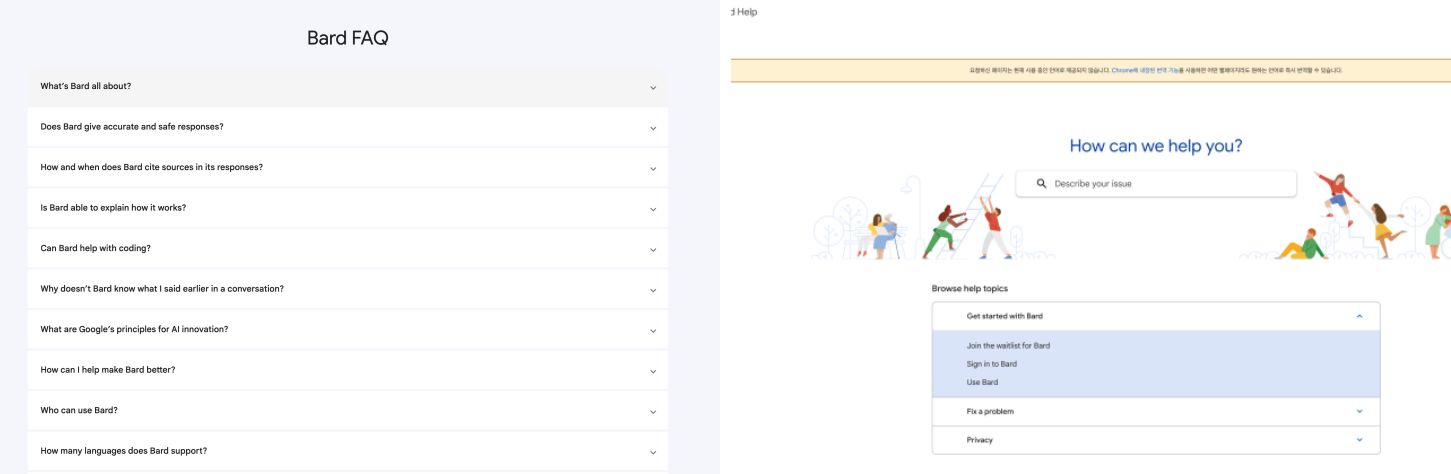
Task: Click "What are Google's principles for AI innovation?" text
Action: coord(134,329)
